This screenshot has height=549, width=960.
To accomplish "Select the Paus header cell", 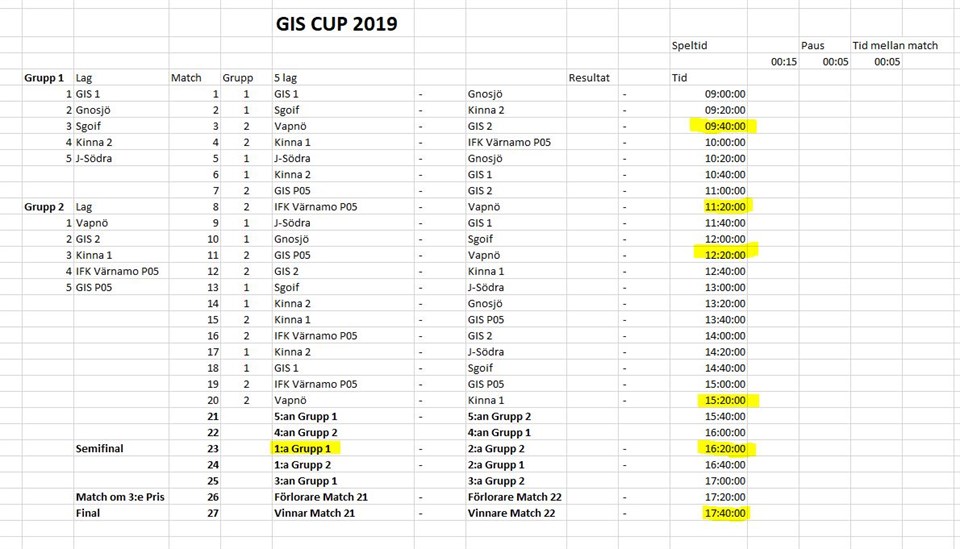I will 812,45.
